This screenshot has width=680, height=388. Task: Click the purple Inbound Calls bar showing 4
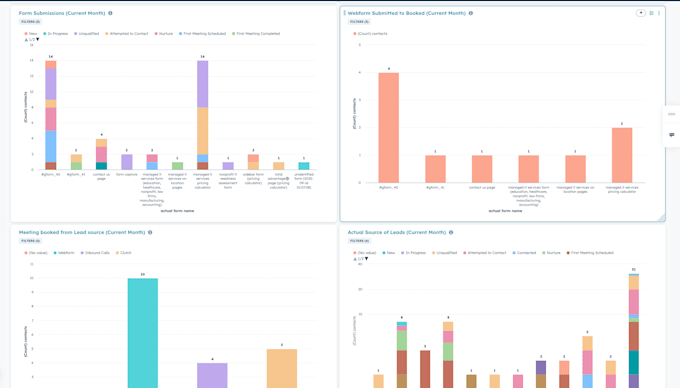point(212,375)
